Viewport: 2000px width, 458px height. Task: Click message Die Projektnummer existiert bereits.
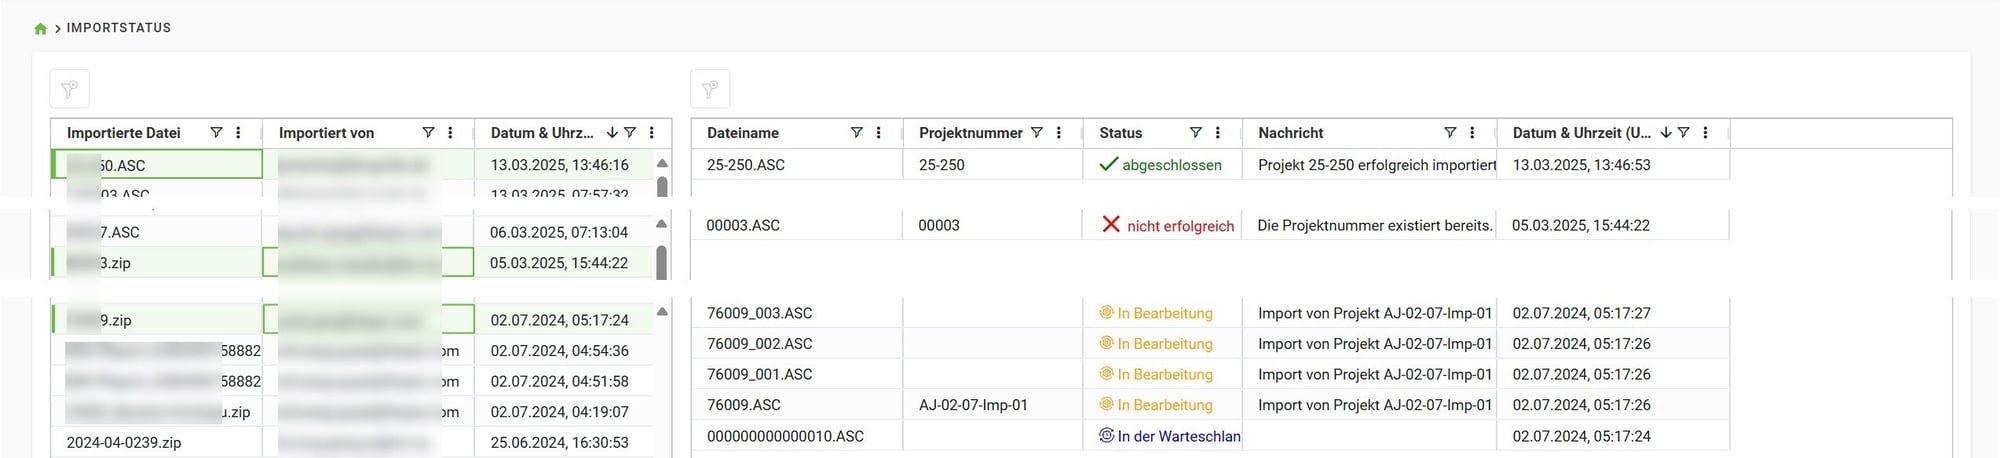pos(1375,225)
